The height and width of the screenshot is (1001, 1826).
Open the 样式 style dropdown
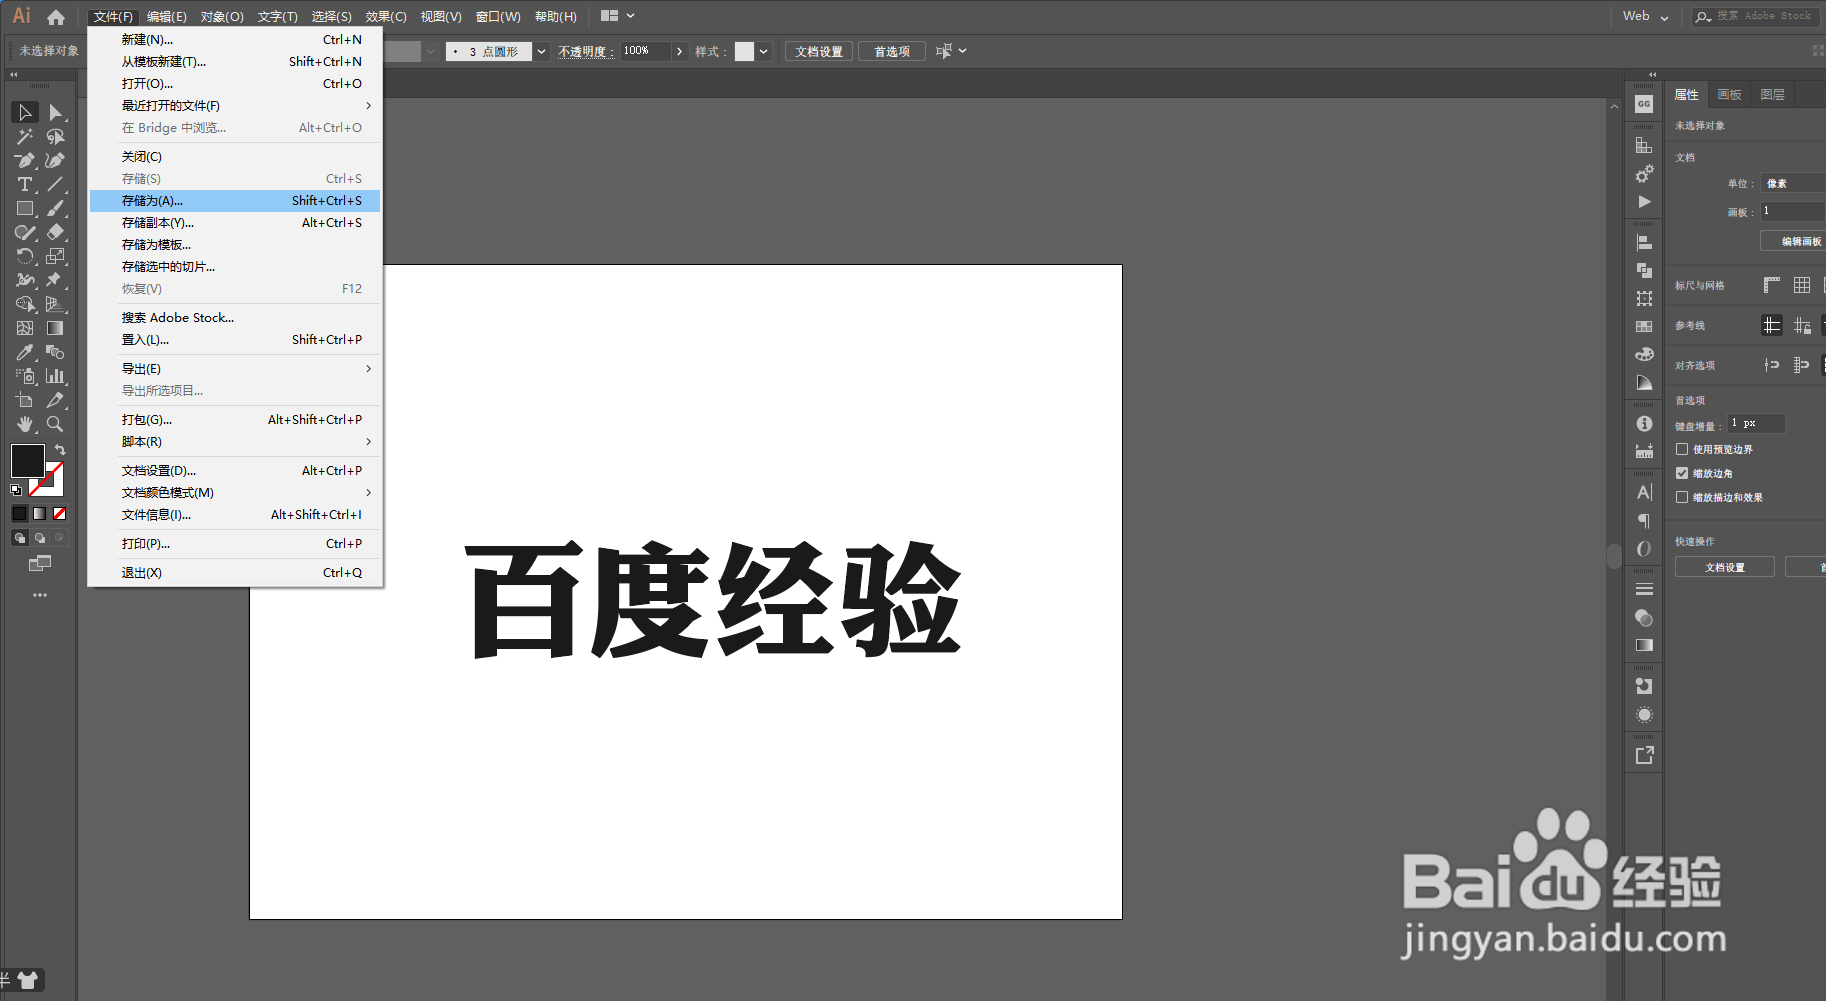[x=765, y=51]
